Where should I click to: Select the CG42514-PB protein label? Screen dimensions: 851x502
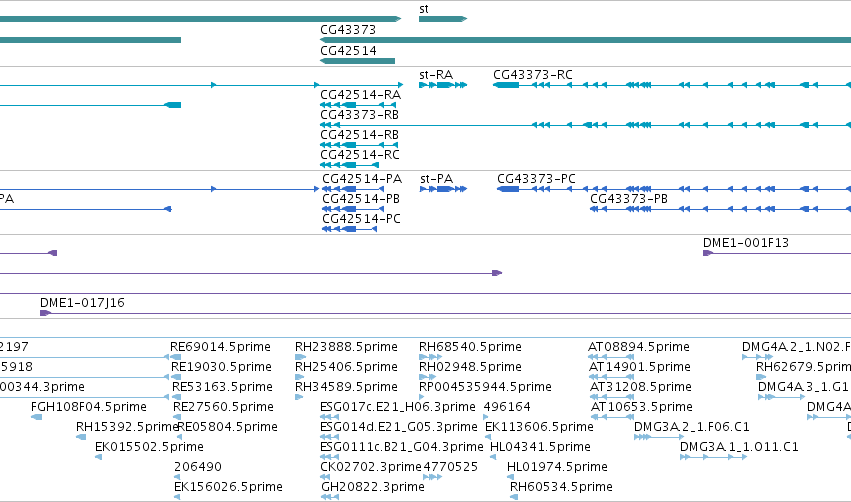pos(361,199)
